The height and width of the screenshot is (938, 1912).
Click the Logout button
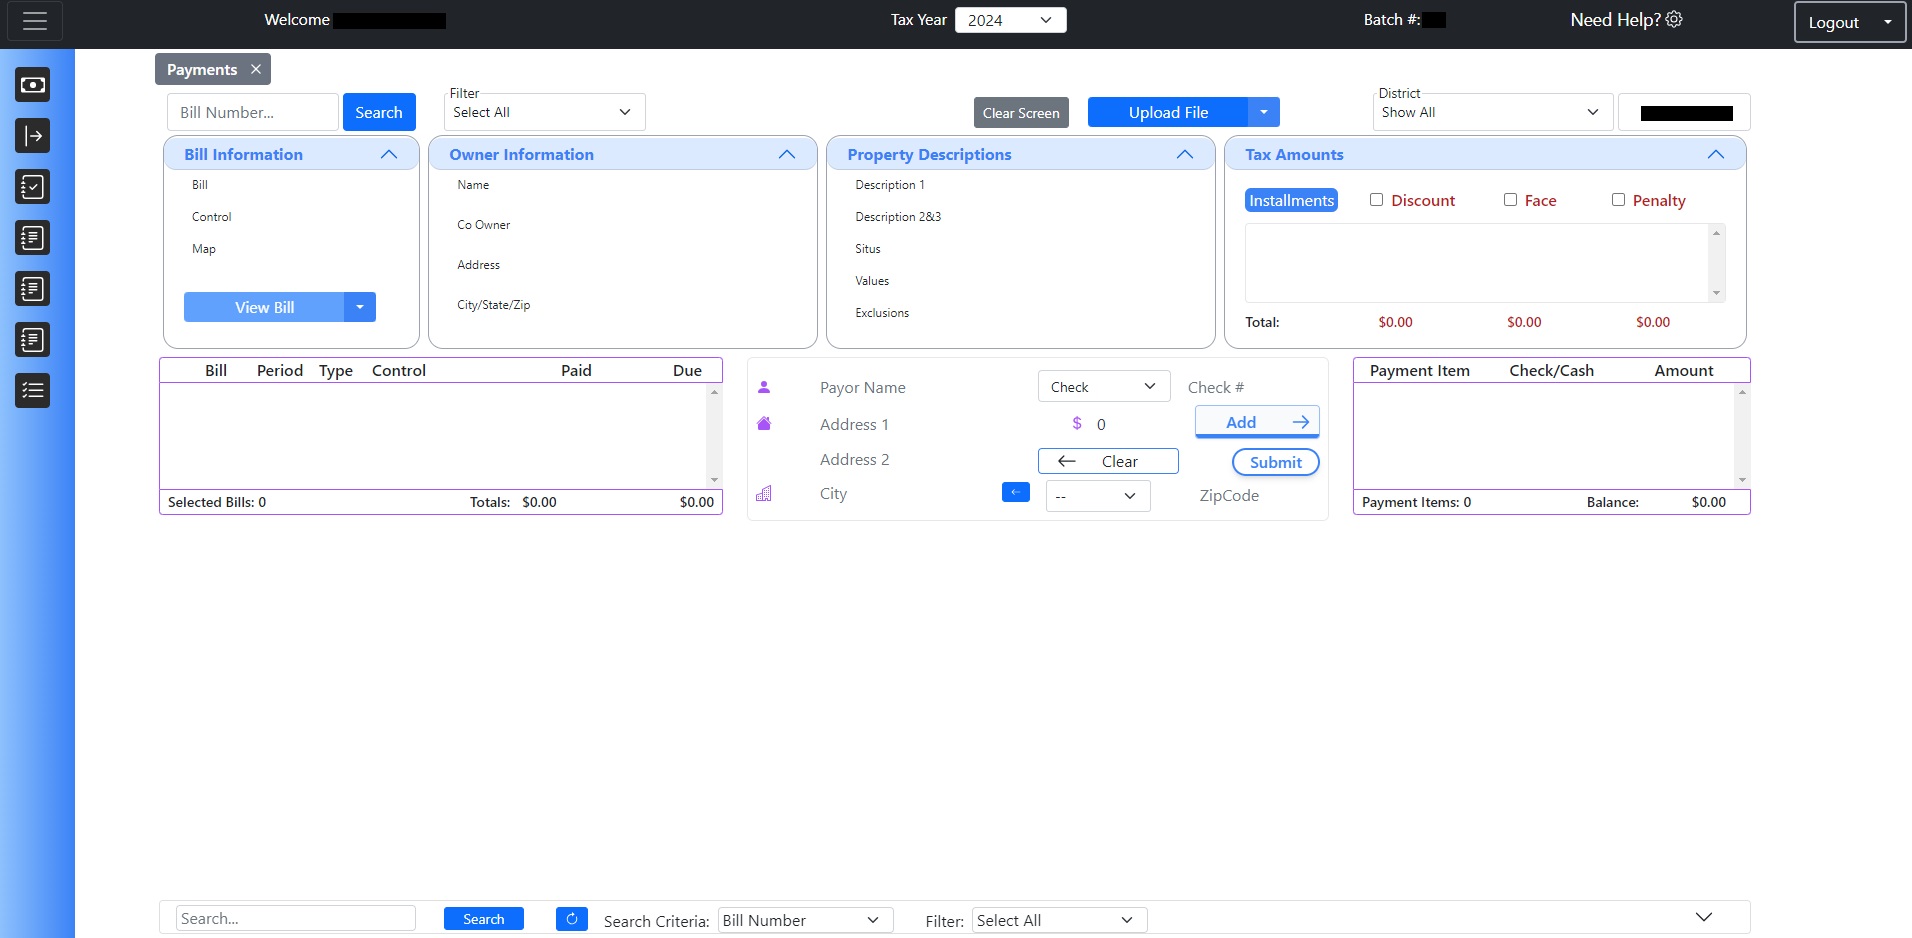coord(1834,22)
